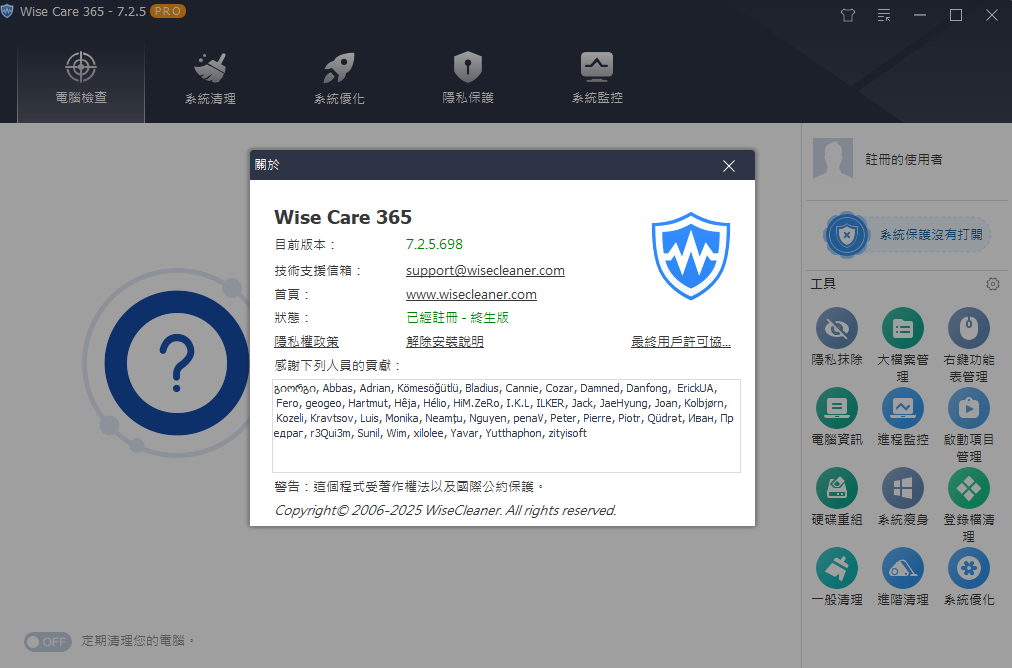Minimize the Wise Care 365 window
1012x668 pixels.
[920, 15]
